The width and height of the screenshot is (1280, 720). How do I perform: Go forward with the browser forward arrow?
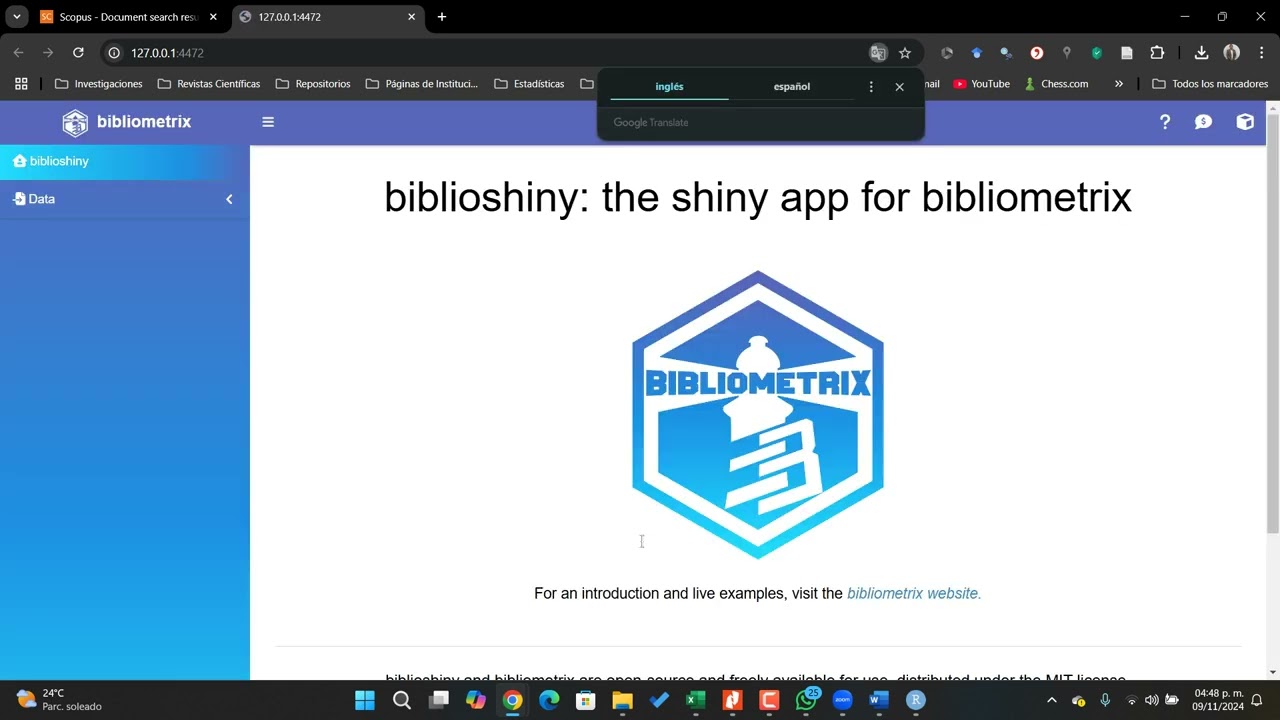pos(48,53)
